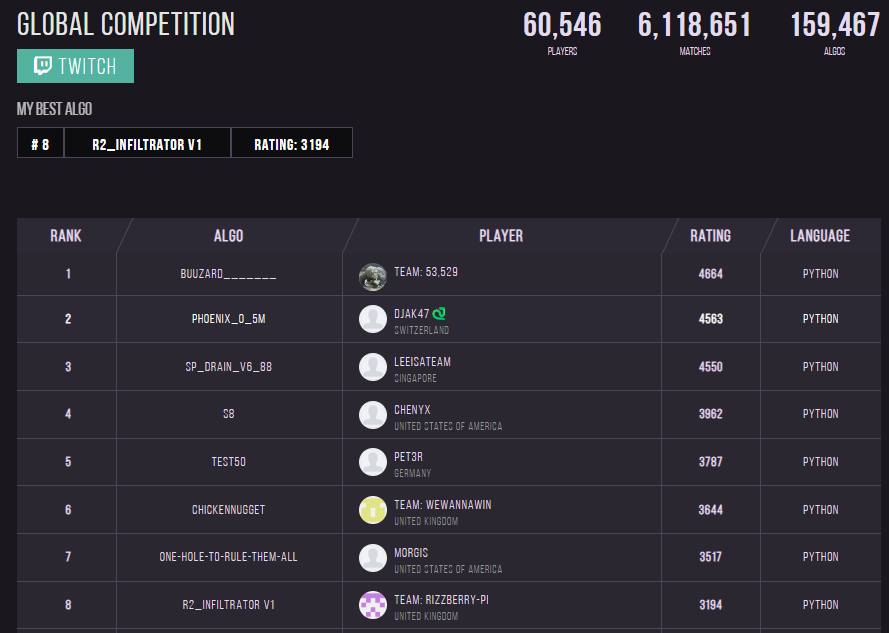Click R2_INFILTRATOR V1 in My Best Algo
Screen dimensions: 889x633
pyautogui.click(x=147, y=144)
